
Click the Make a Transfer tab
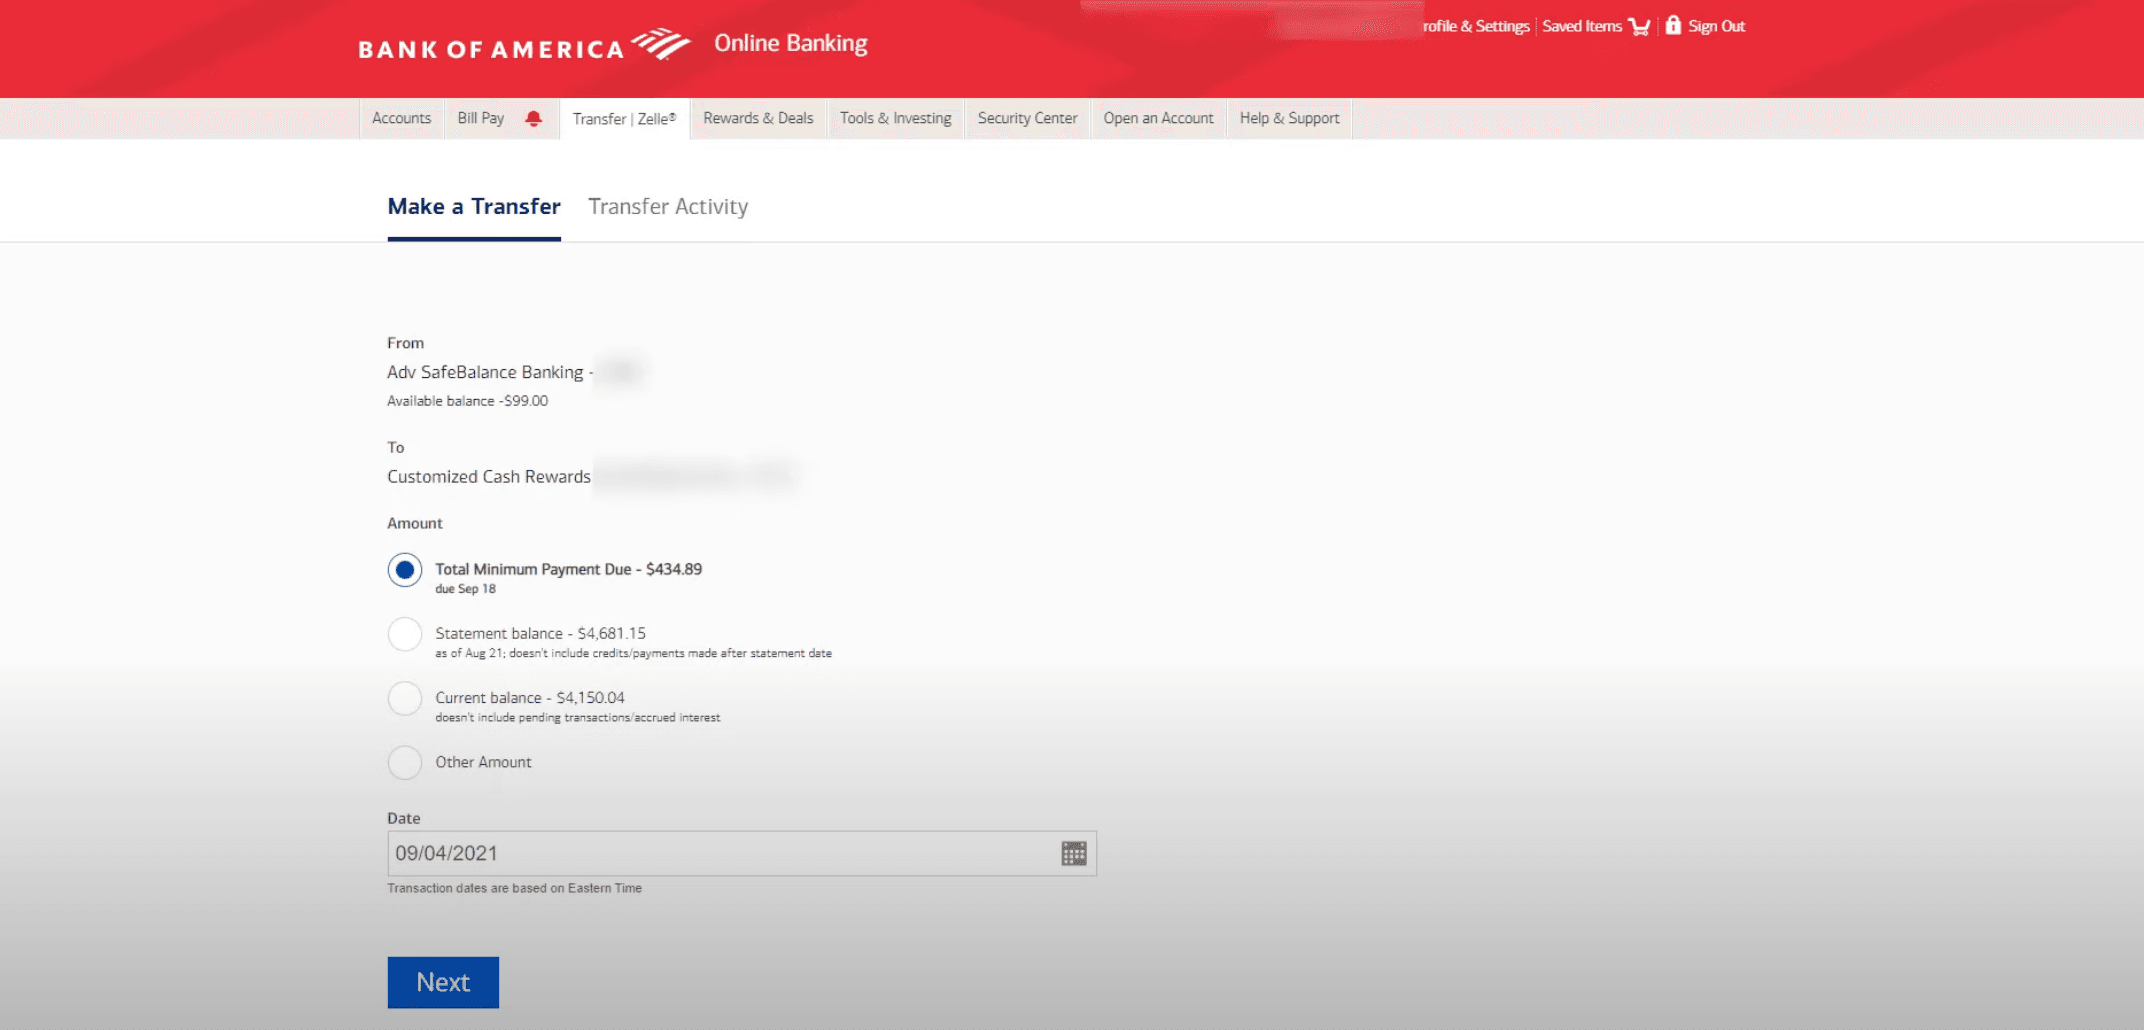(x=474, y=206)
